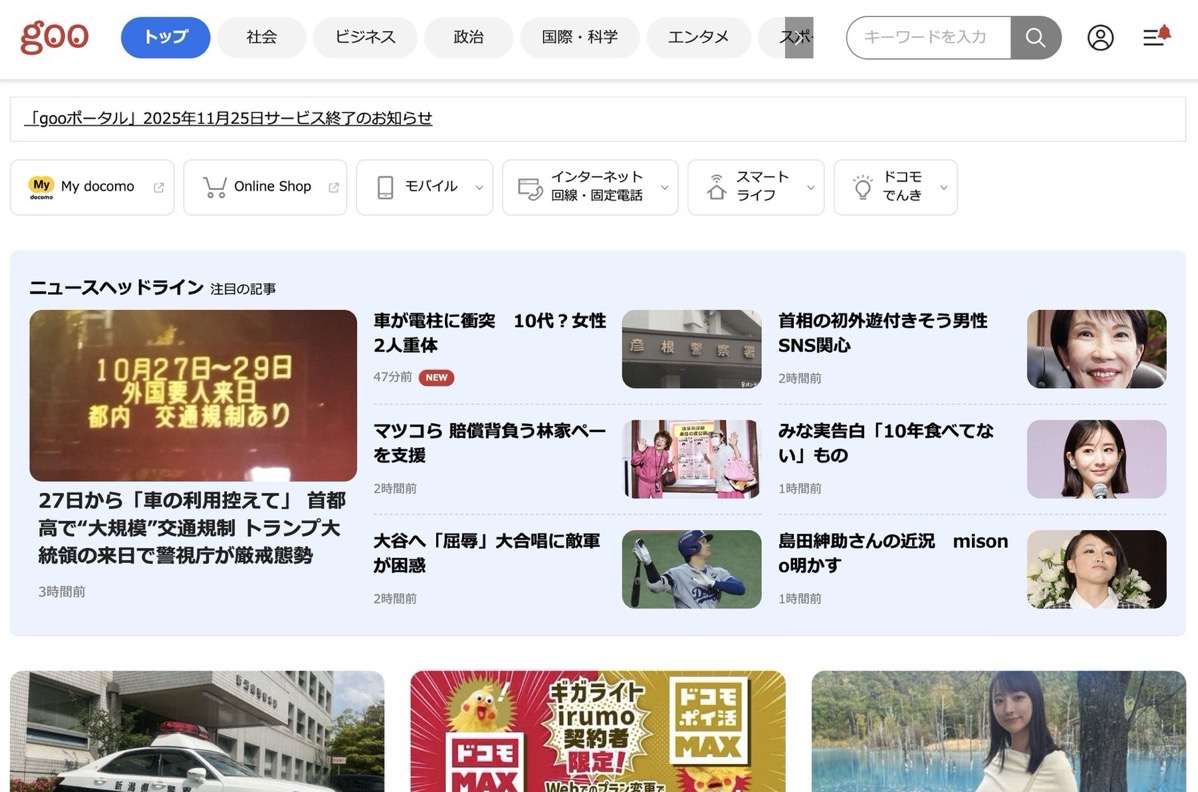The image size is (1198, 792).
Task: Click the ドコモでんき lightbulb icon
Action: point(862,187)
